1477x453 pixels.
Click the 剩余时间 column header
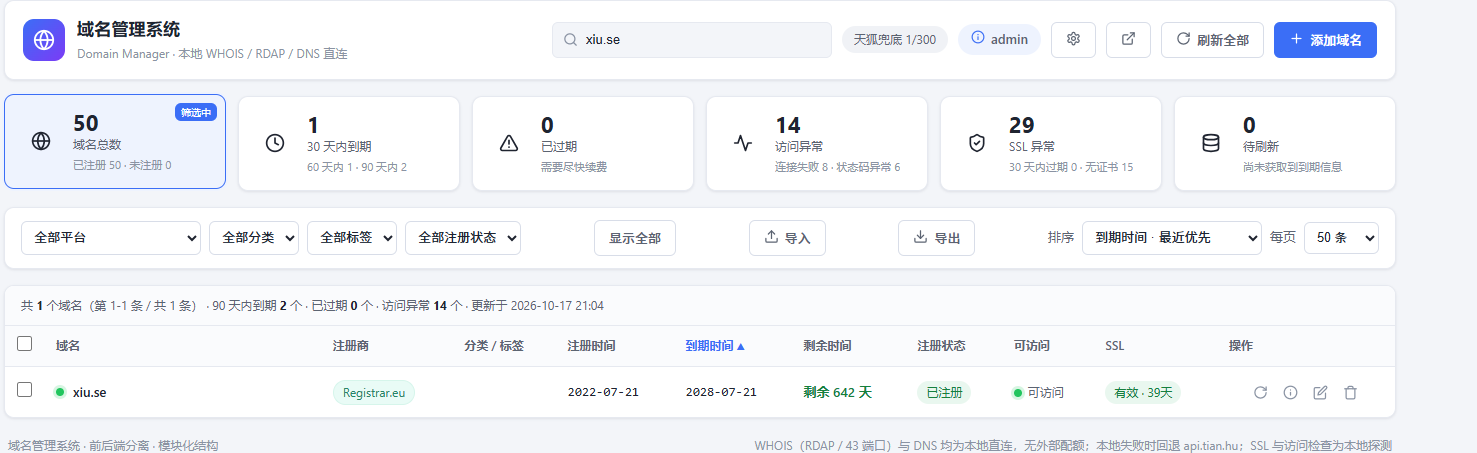tap(827, 346)
